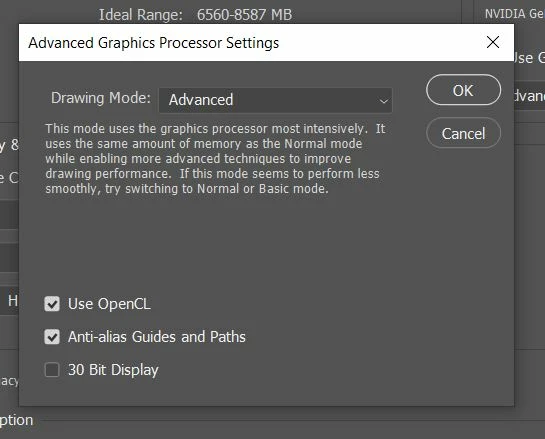Uncheck Anti-alias Guides and Paths box
545x439 pixels.
(x=52, y=337)
